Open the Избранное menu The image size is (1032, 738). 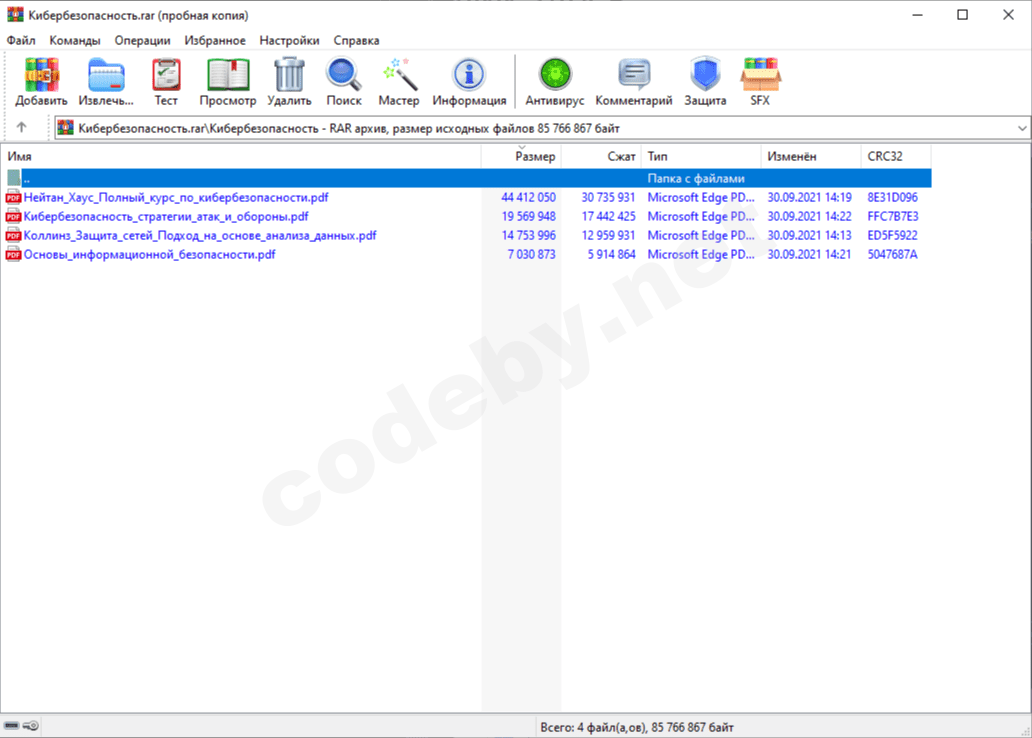(215, 40)
